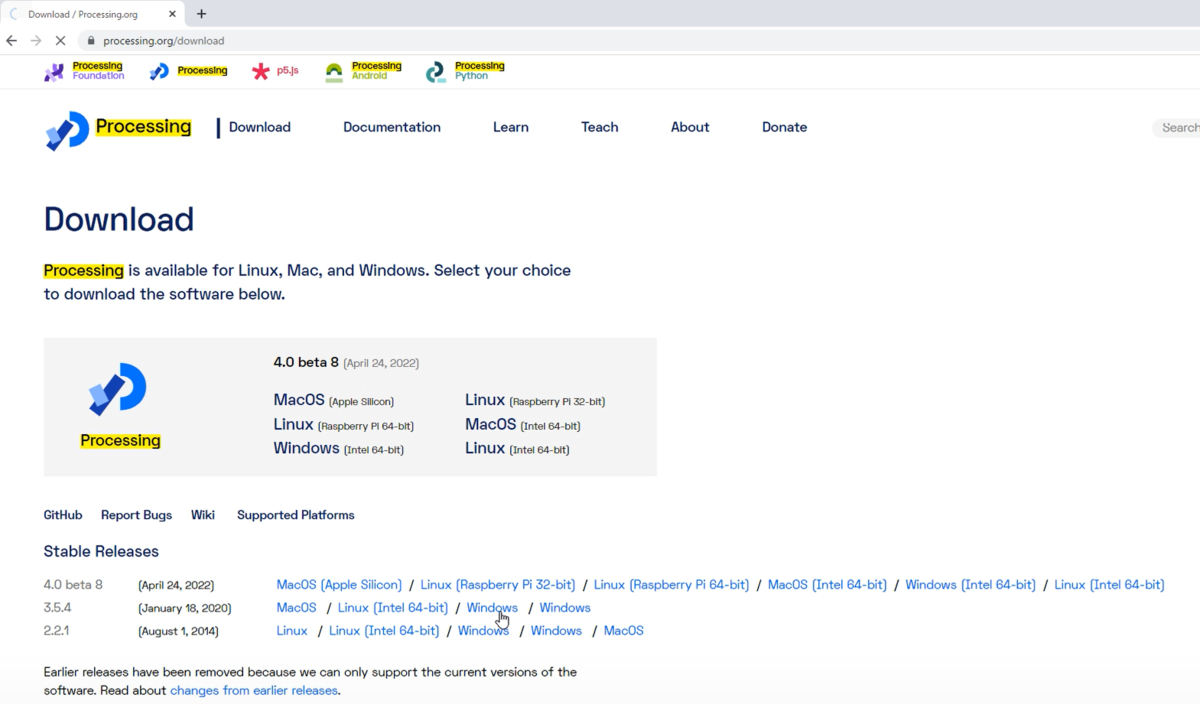Click the browser back arrow

pyautogui.click(x=12, y=41)
